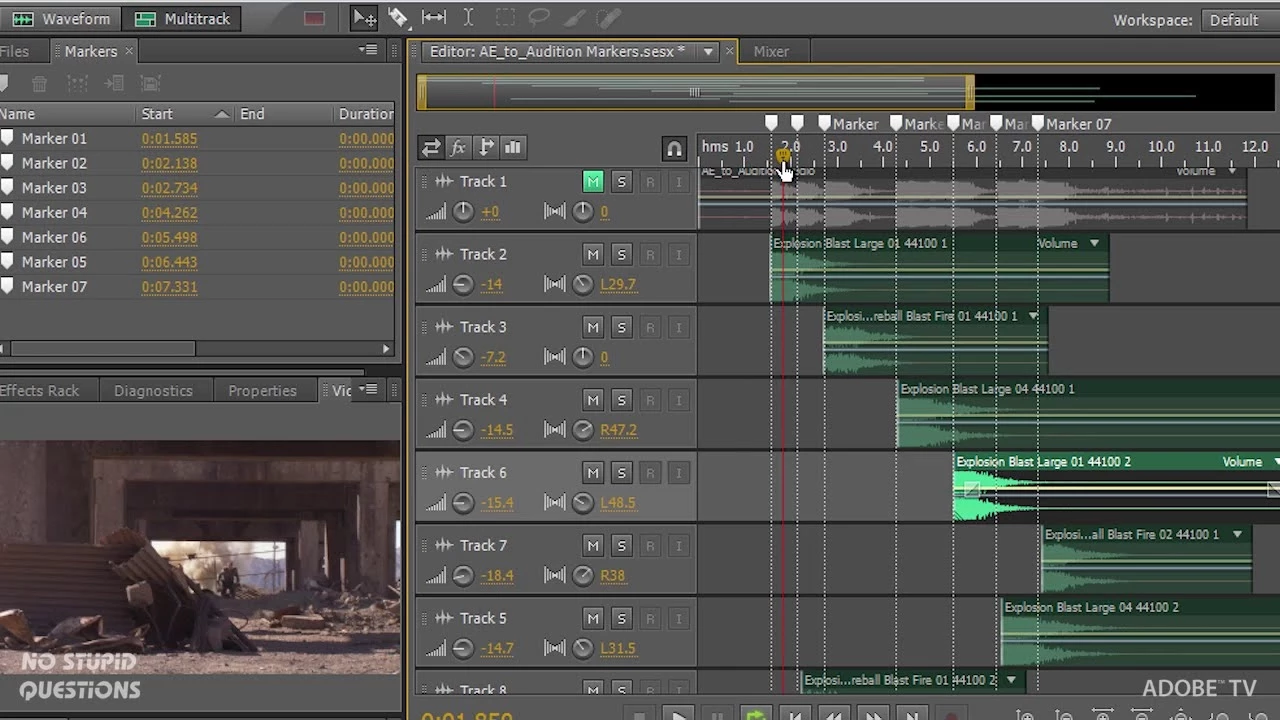
Task: Open the Workspace Default dropdown
Action: [1234, 19]
